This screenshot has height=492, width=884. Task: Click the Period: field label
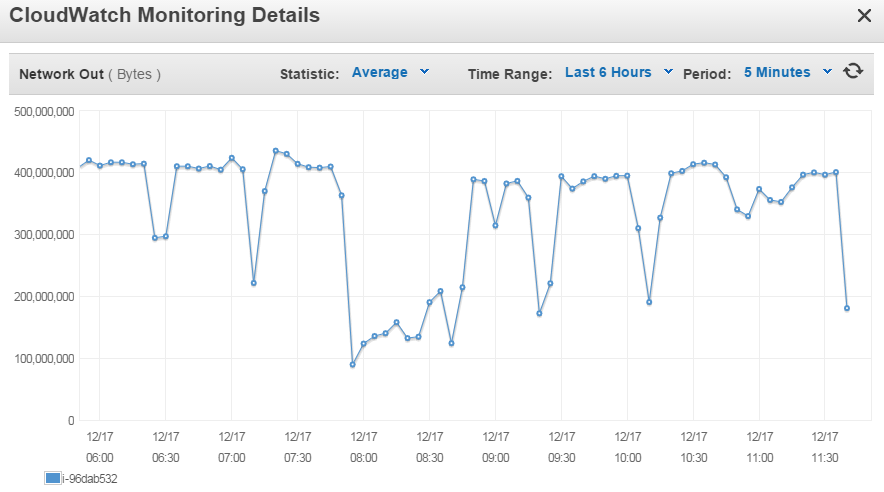tap(707, 74)
